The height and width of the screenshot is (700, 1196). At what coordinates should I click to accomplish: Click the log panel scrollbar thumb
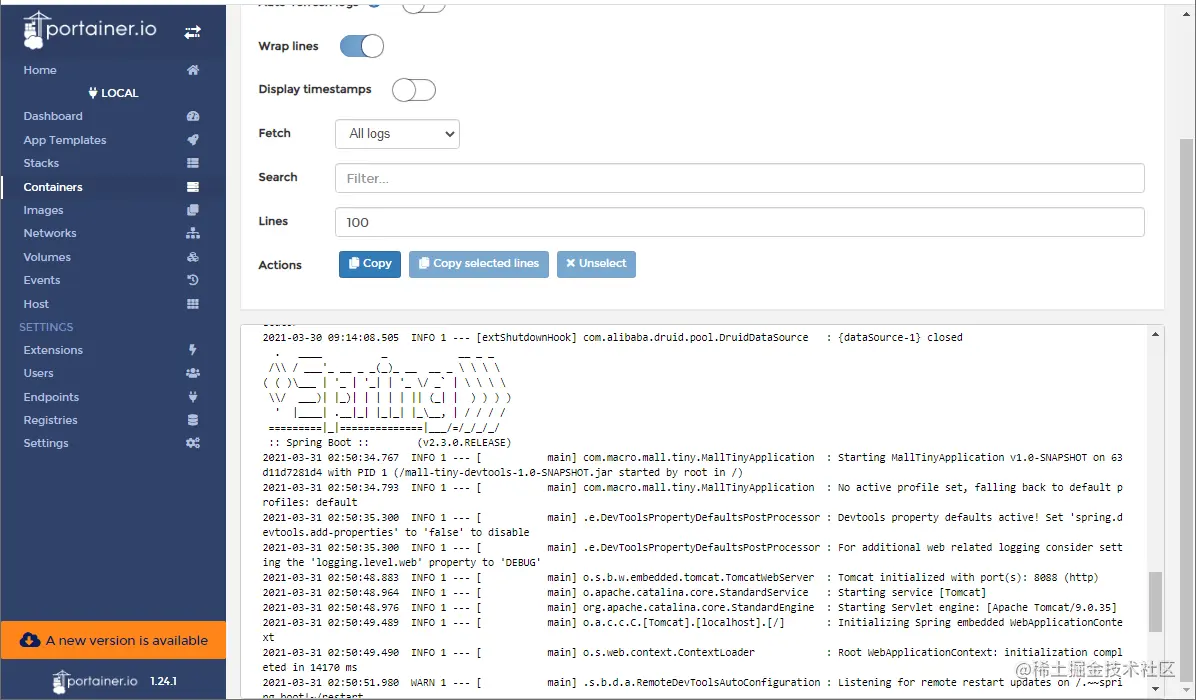point(1155,601)
